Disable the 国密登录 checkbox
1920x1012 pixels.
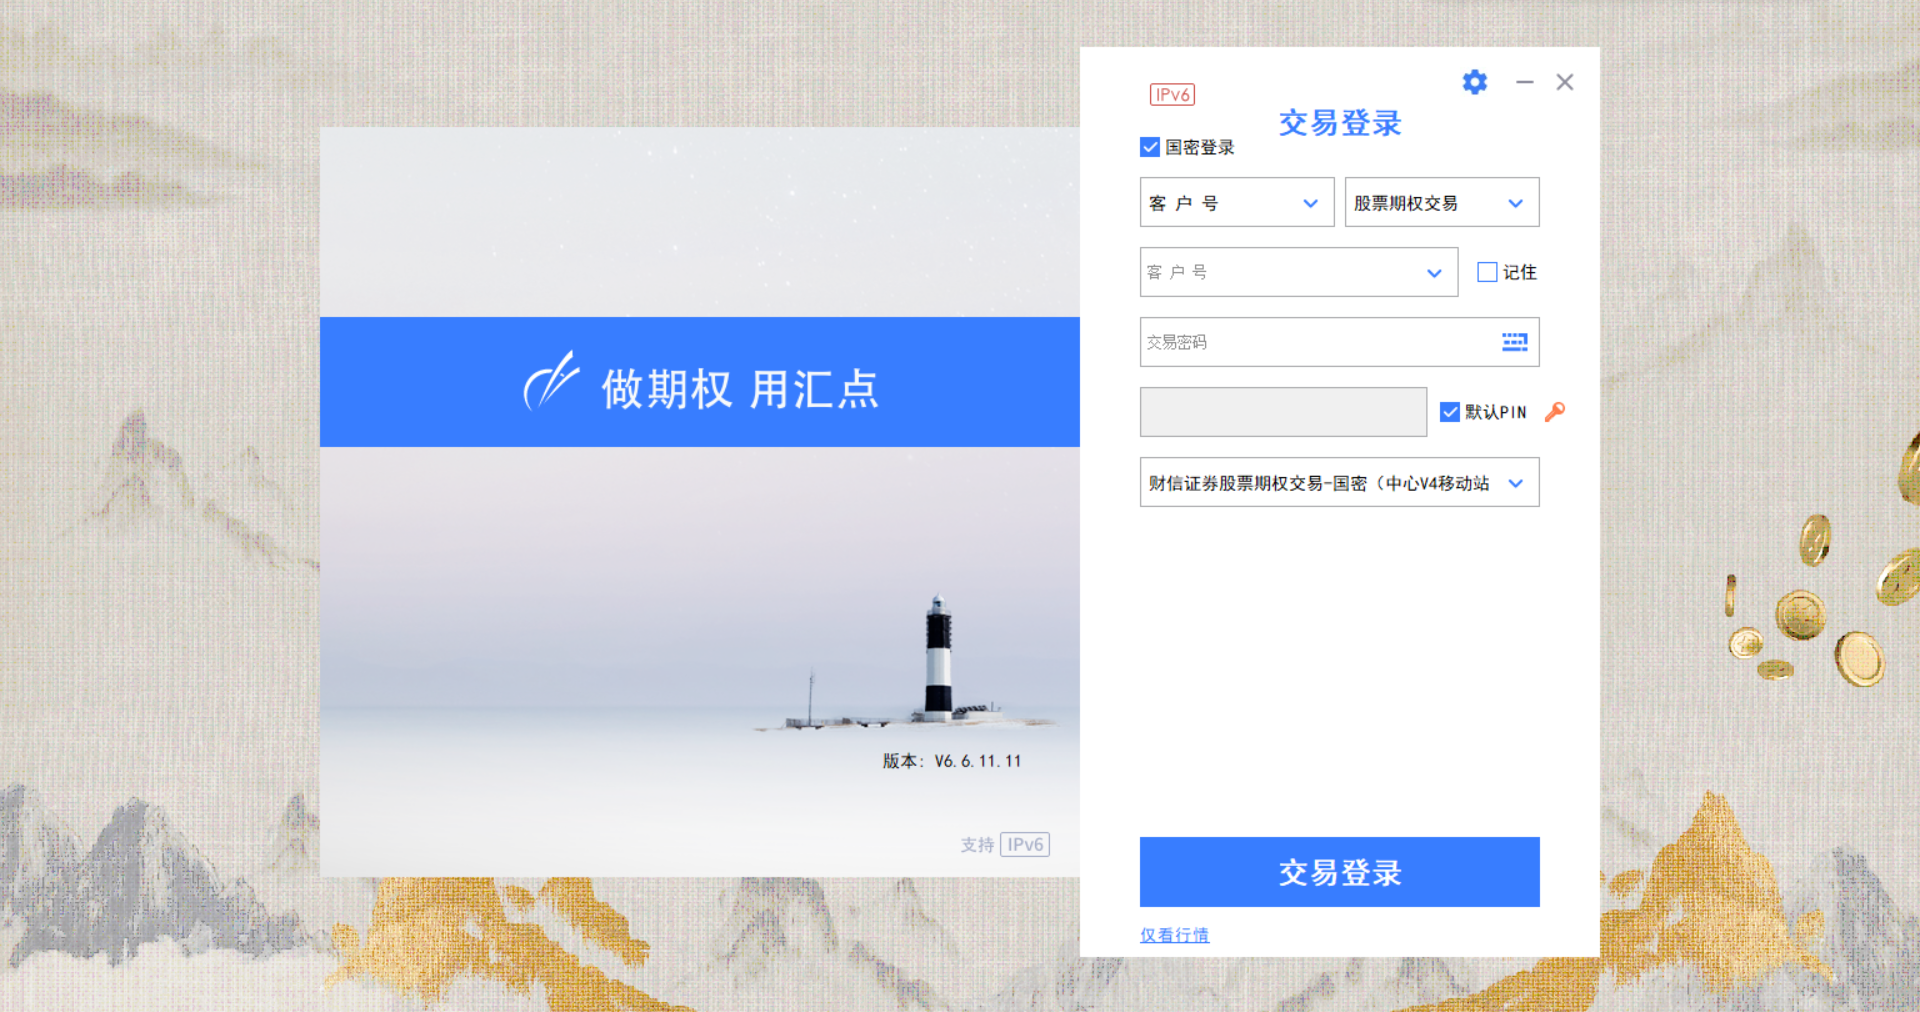(1149, 147)
